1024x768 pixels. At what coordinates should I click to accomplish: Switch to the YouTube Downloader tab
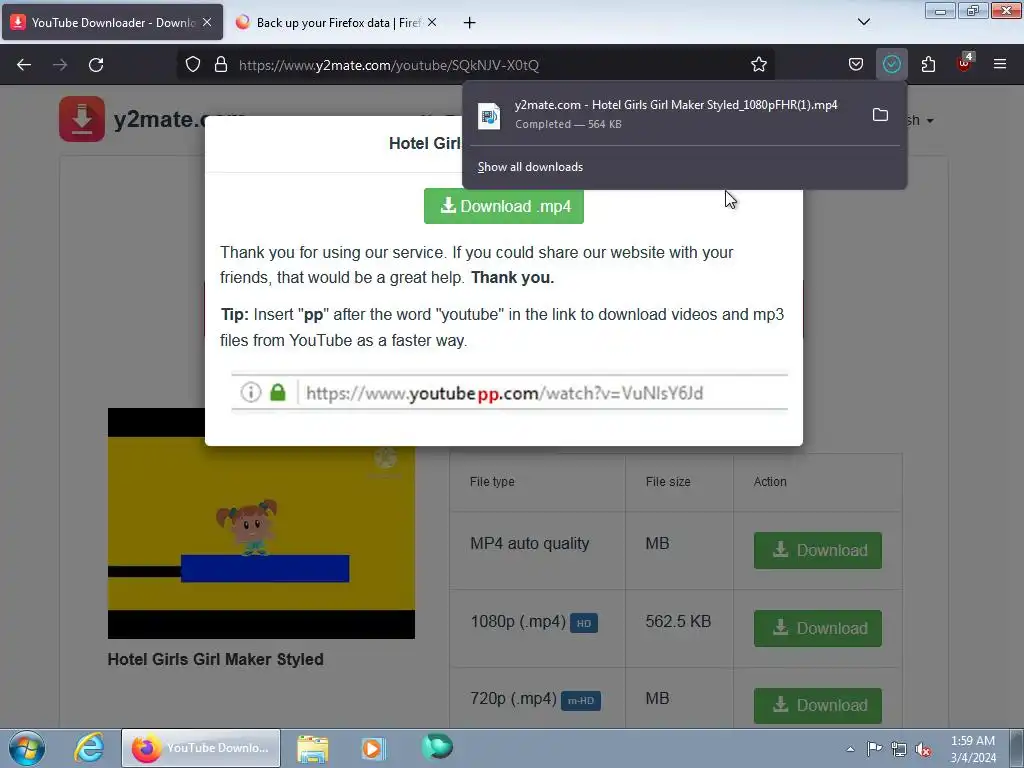112,23
